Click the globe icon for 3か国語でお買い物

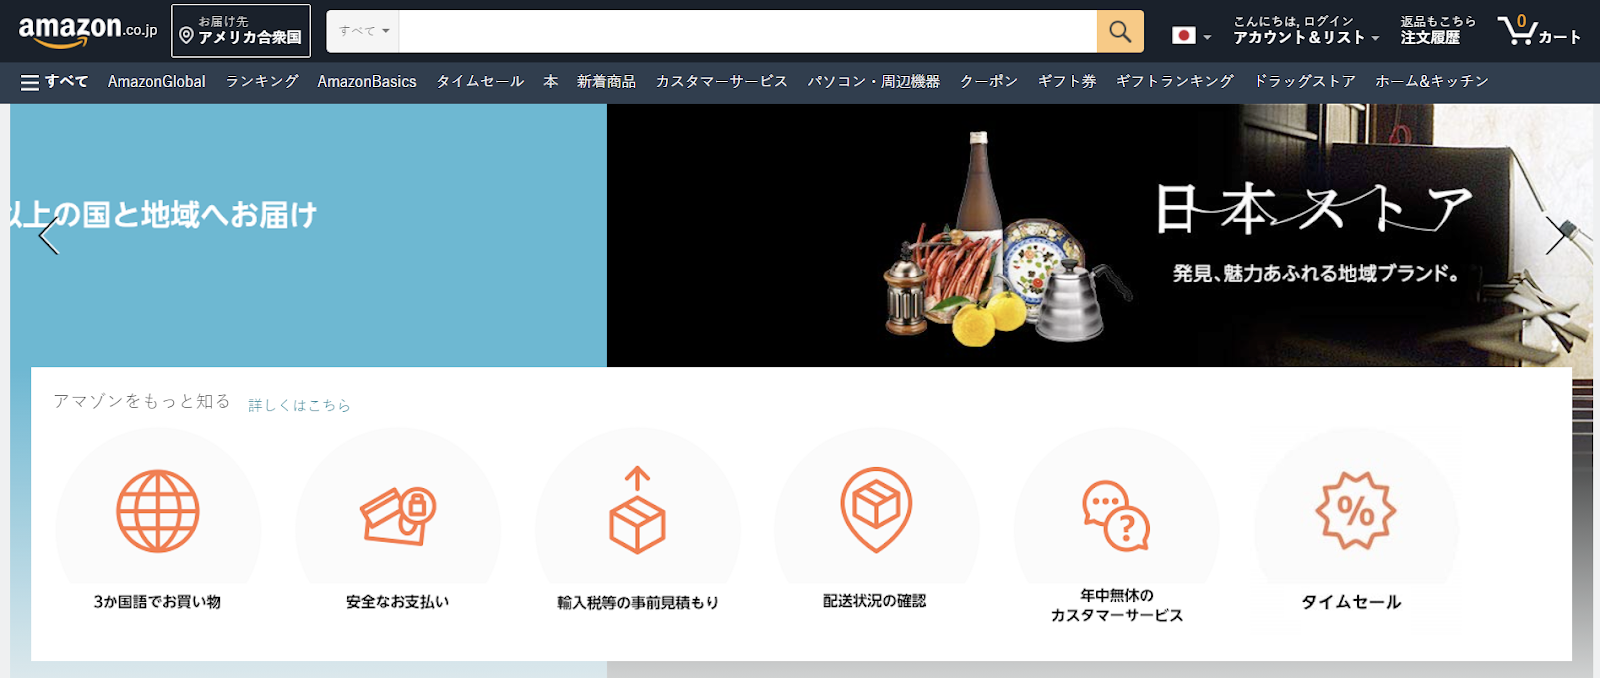158,511
